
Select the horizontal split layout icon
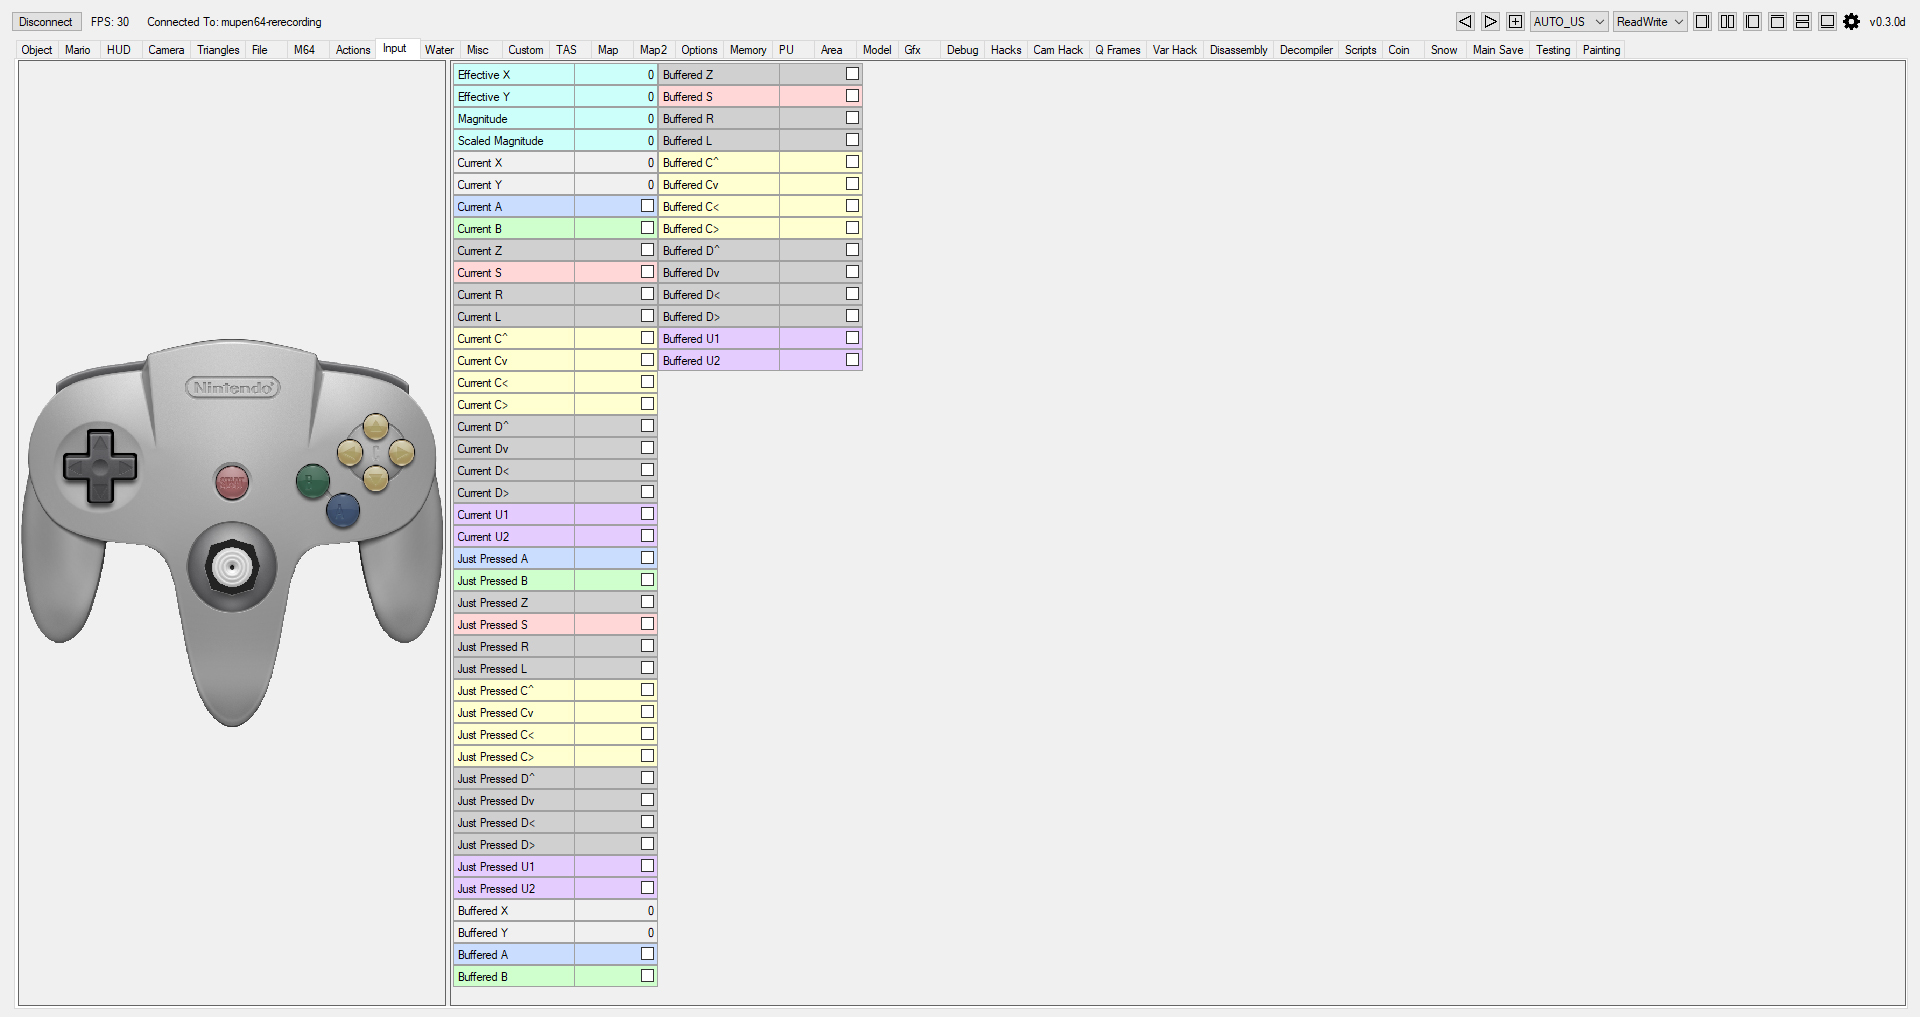(x=1802, y=21)
